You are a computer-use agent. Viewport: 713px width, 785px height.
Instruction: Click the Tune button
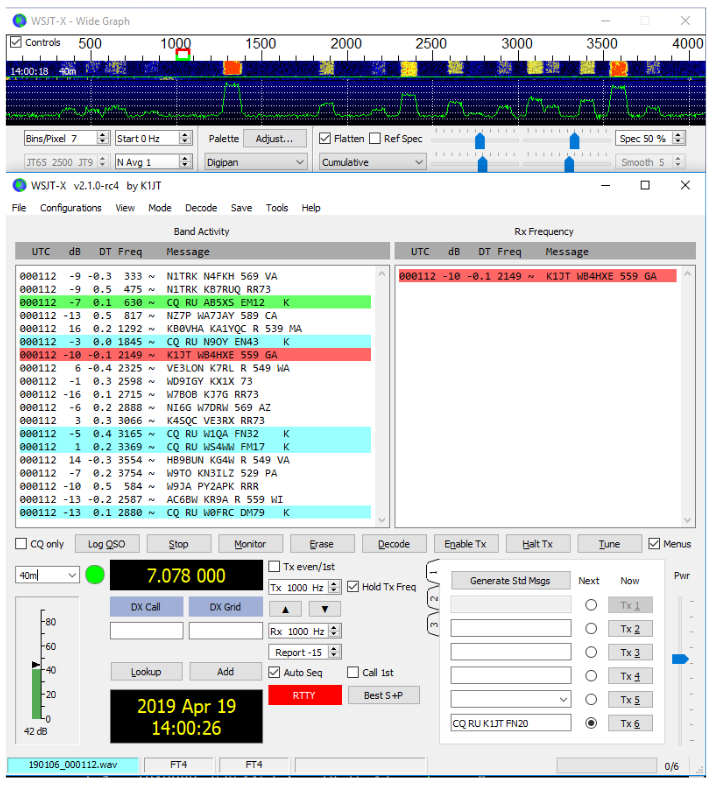(x=609, y=544)
